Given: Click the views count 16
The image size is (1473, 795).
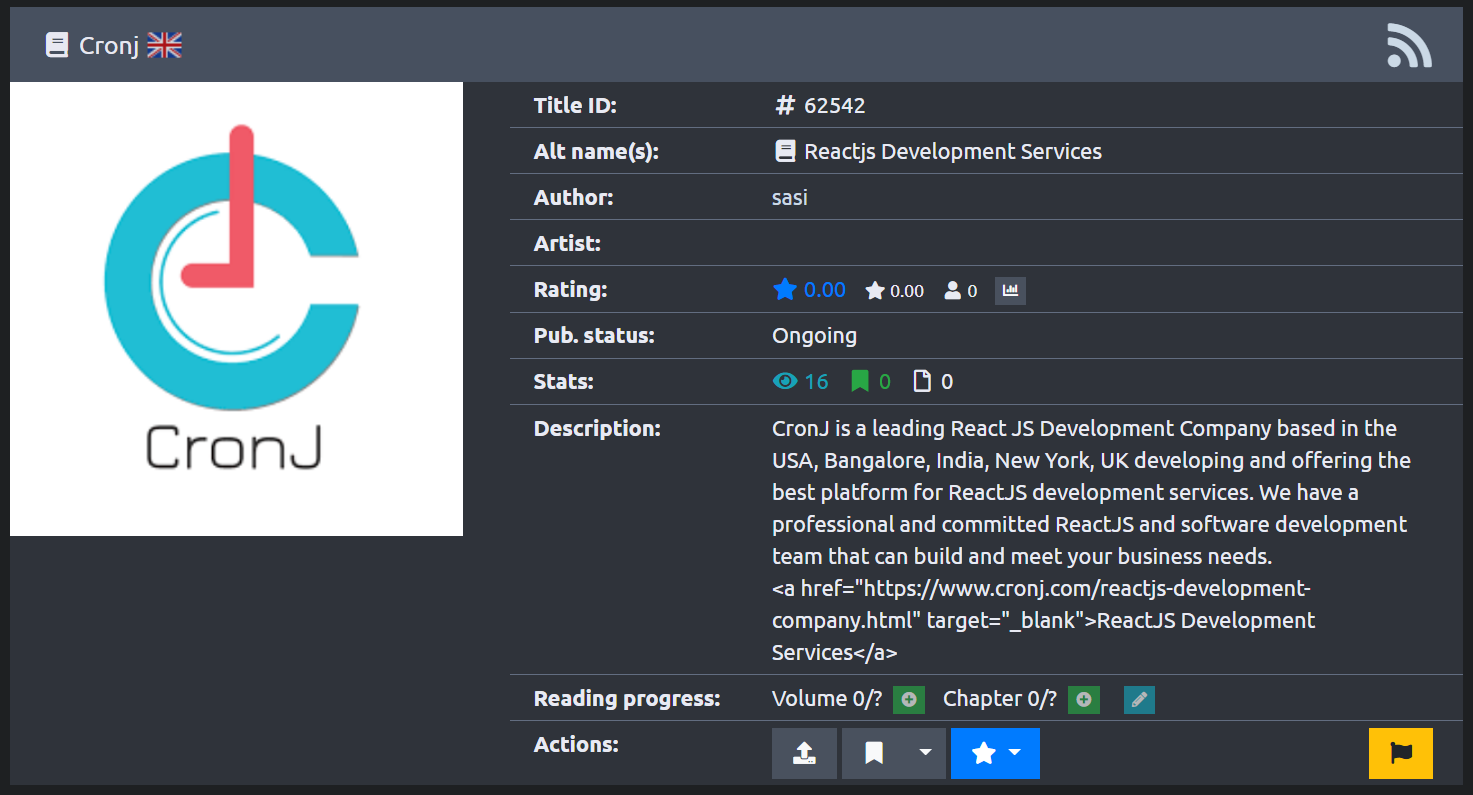Looking at the screenshot, I should click(816, 381).
